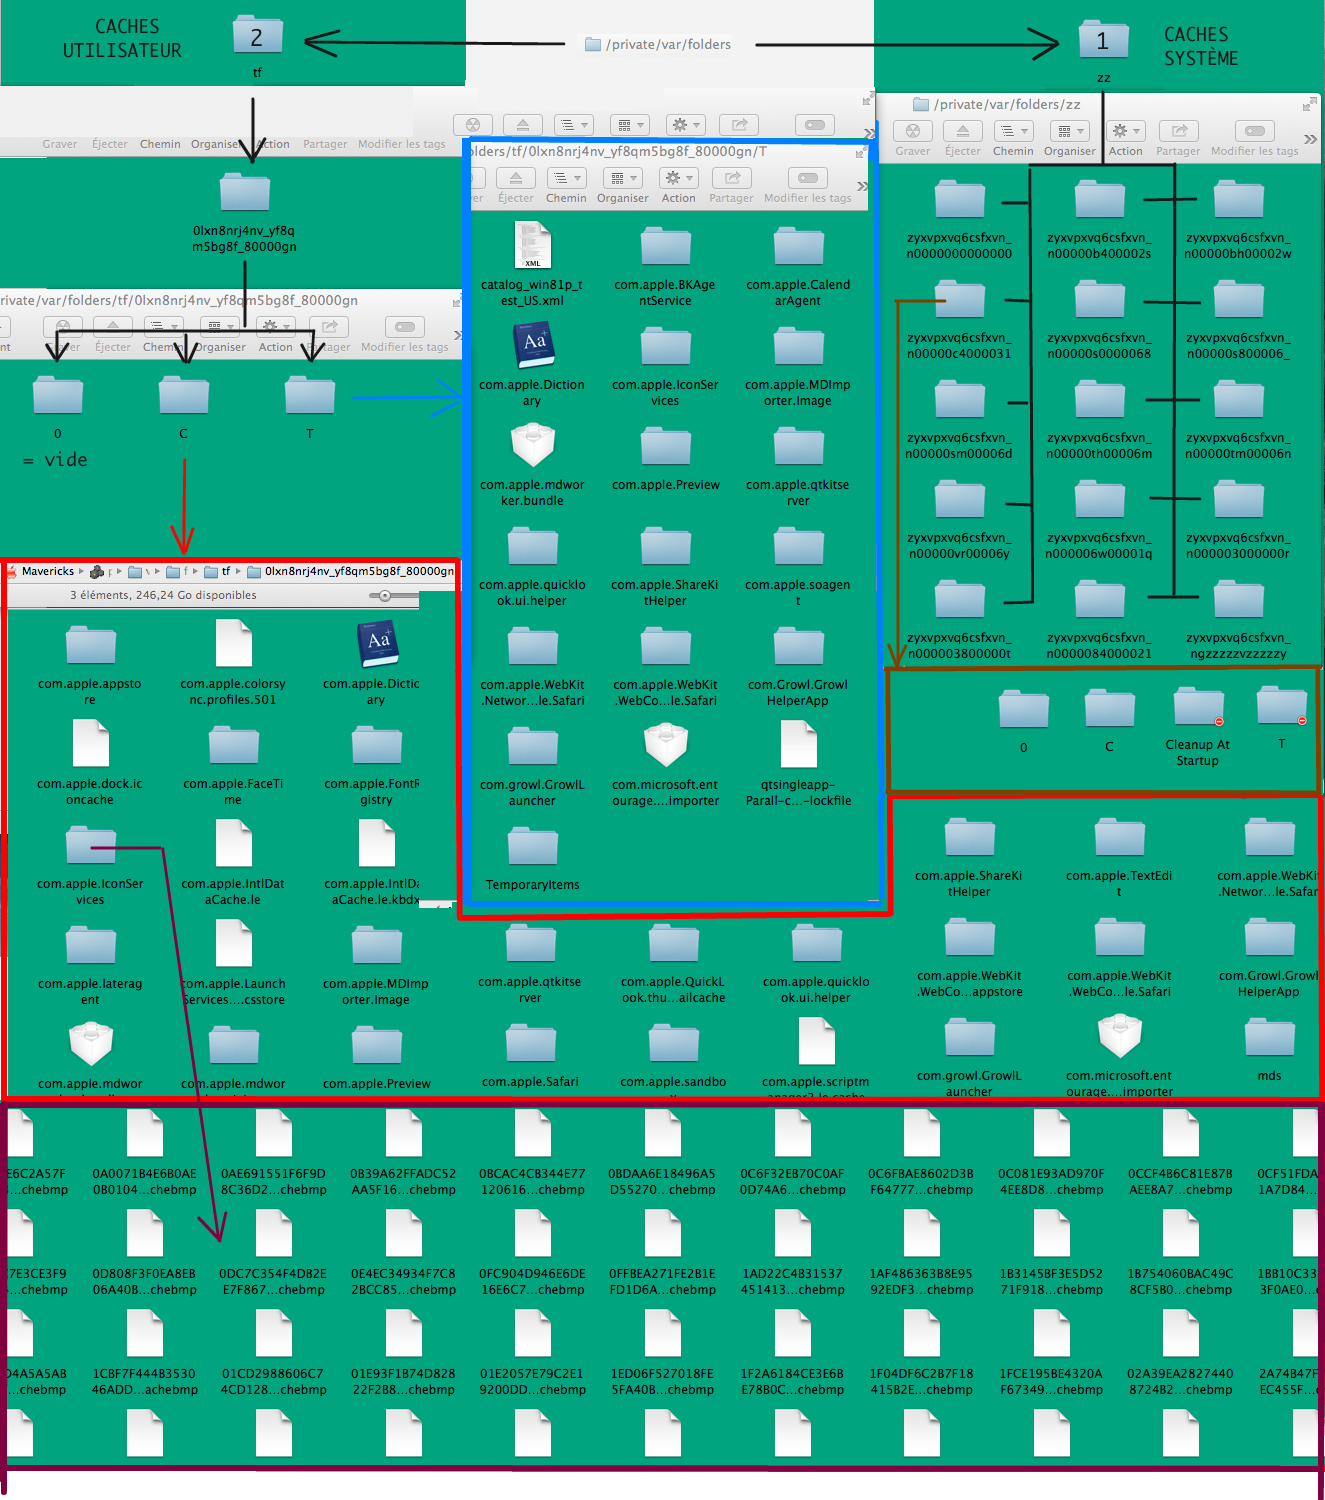Open com.apple.QuickLook.thu…ailcache folder

coord(673,943)
